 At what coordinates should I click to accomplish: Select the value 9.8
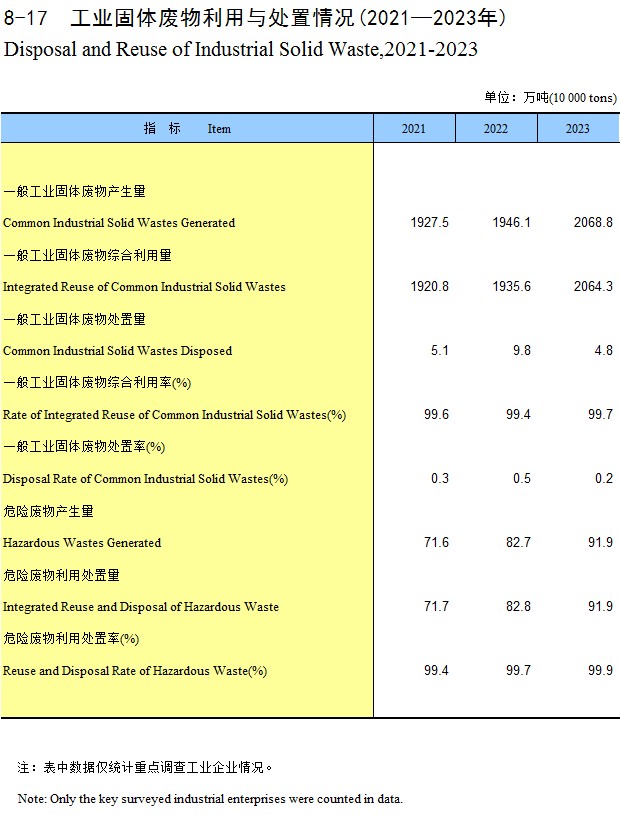point(522,350)
